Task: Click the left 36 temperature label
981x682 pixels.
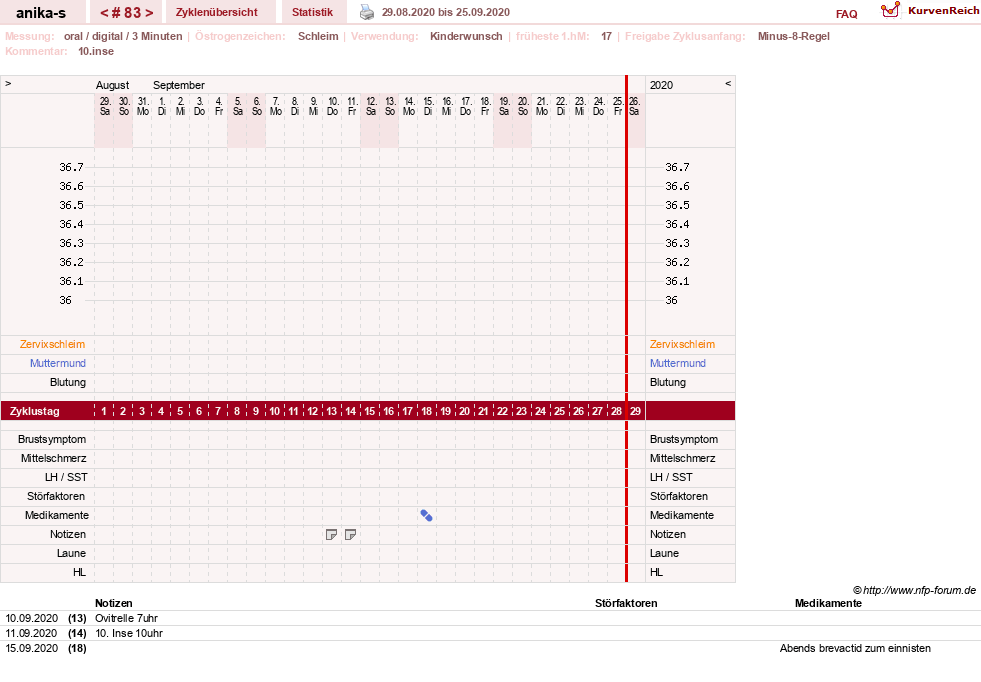Action: [x=66, y=300]
